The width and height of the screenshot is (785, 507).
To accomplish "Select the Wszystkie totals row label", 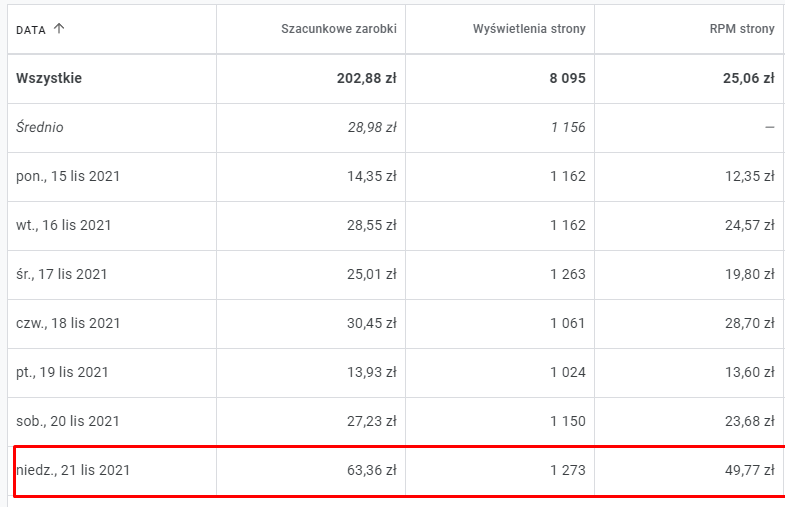I will (49, 79).
